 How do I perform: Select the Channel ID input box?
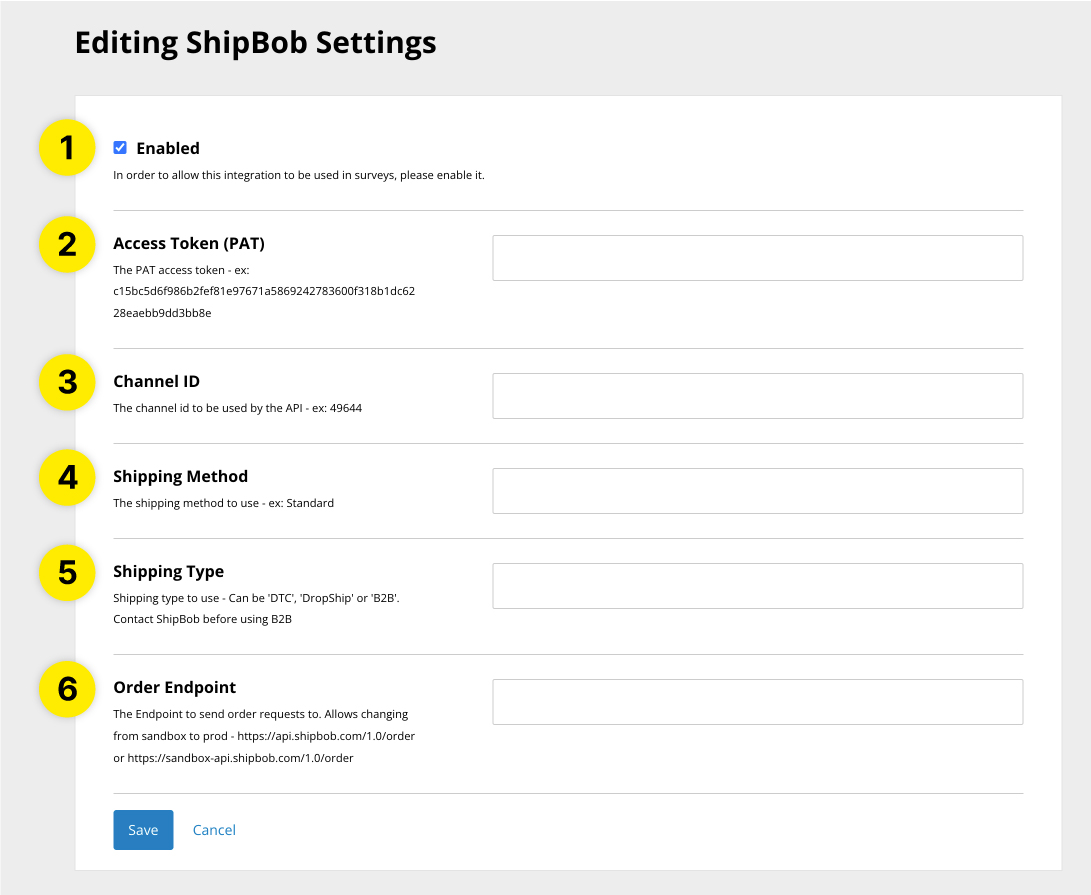(x=757, y=396)
